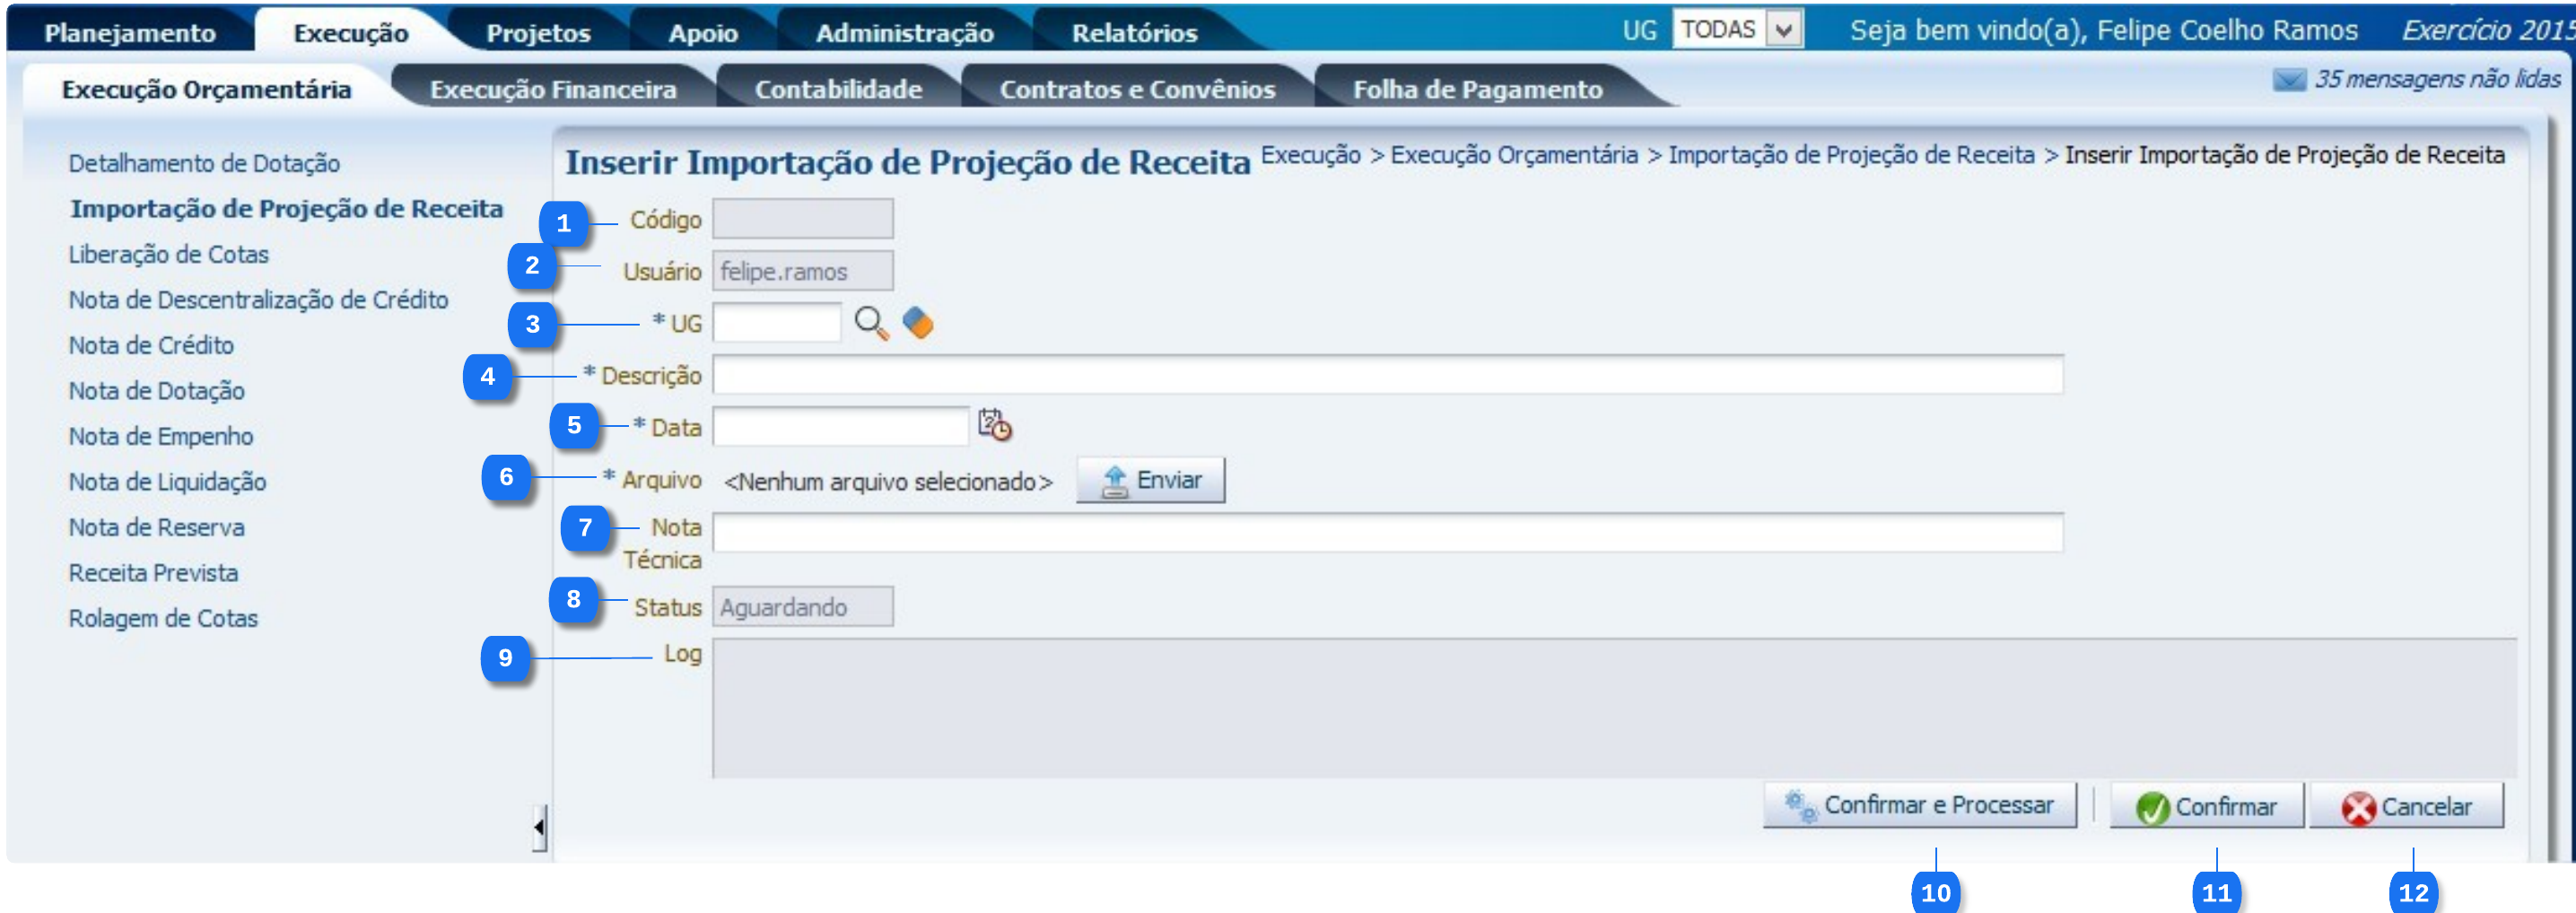Click Confirmar e Processar button
This screenshot has width=2576, height=913.
click(x=1919, y=806)
